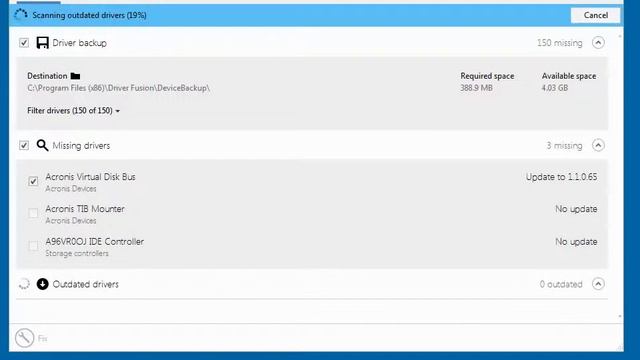Click the Driver backup section title

click(x=80, y=43)
